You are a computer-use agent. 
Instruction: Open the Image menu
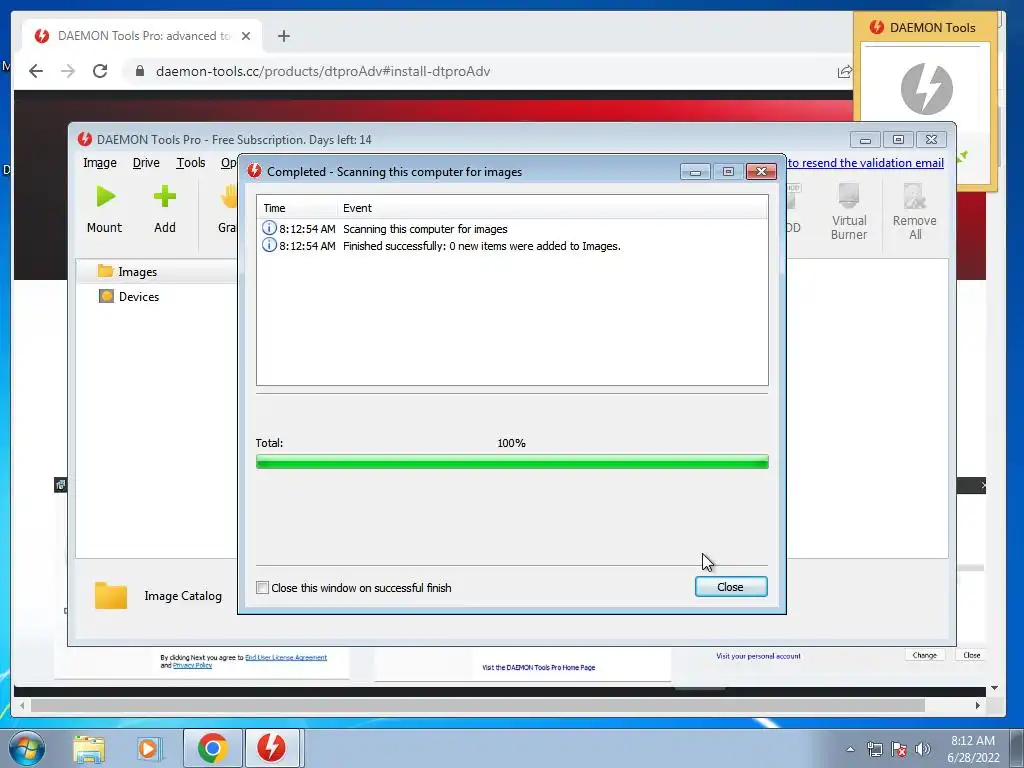[x=99, y=163]
